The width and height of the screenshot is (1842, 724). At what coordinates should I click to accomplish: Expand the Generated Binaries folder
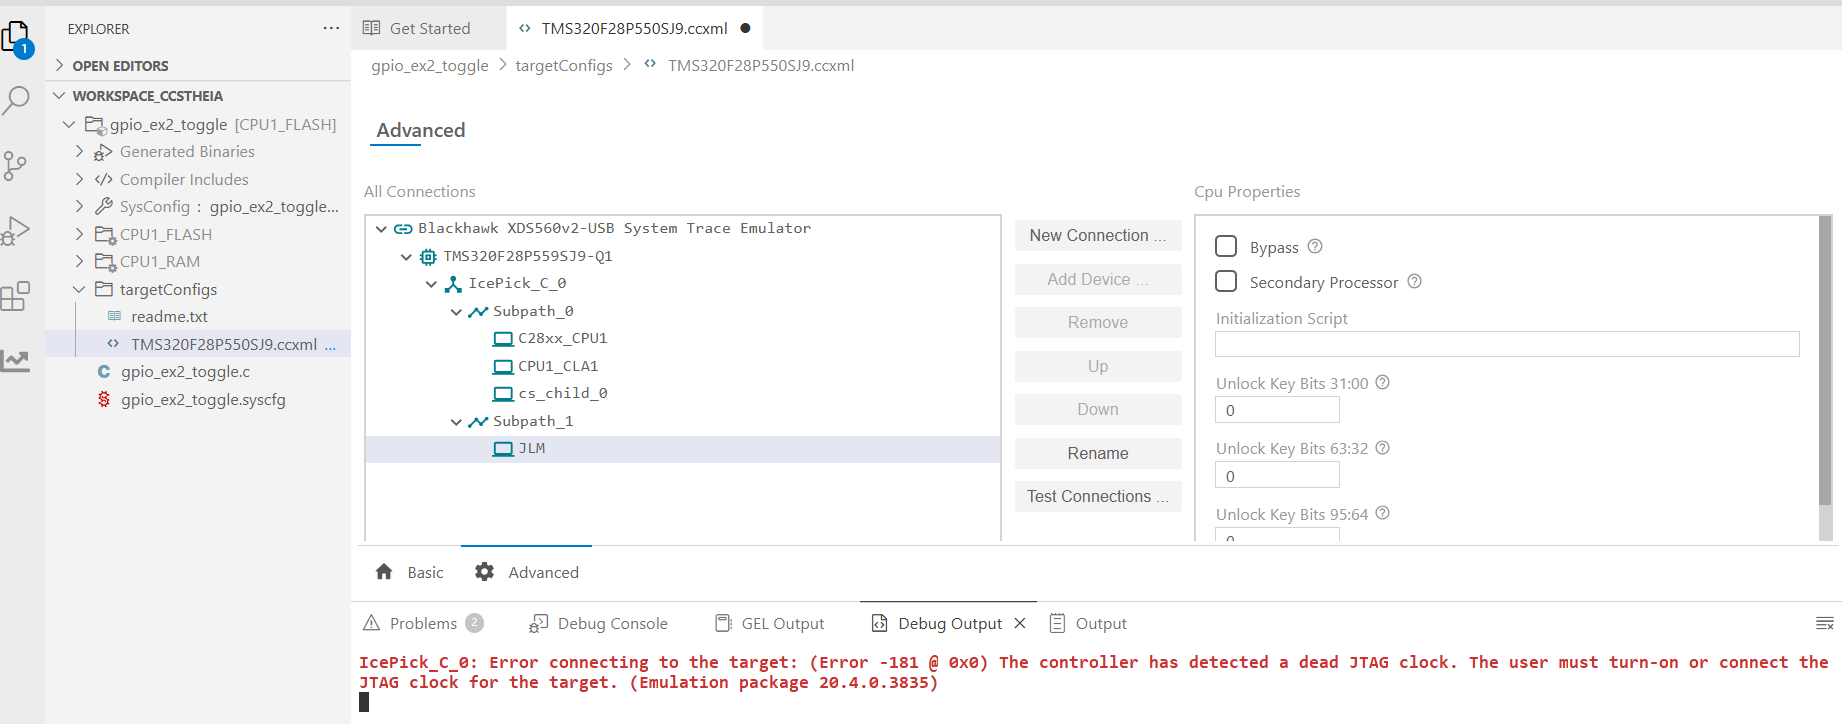coord(80,151)
